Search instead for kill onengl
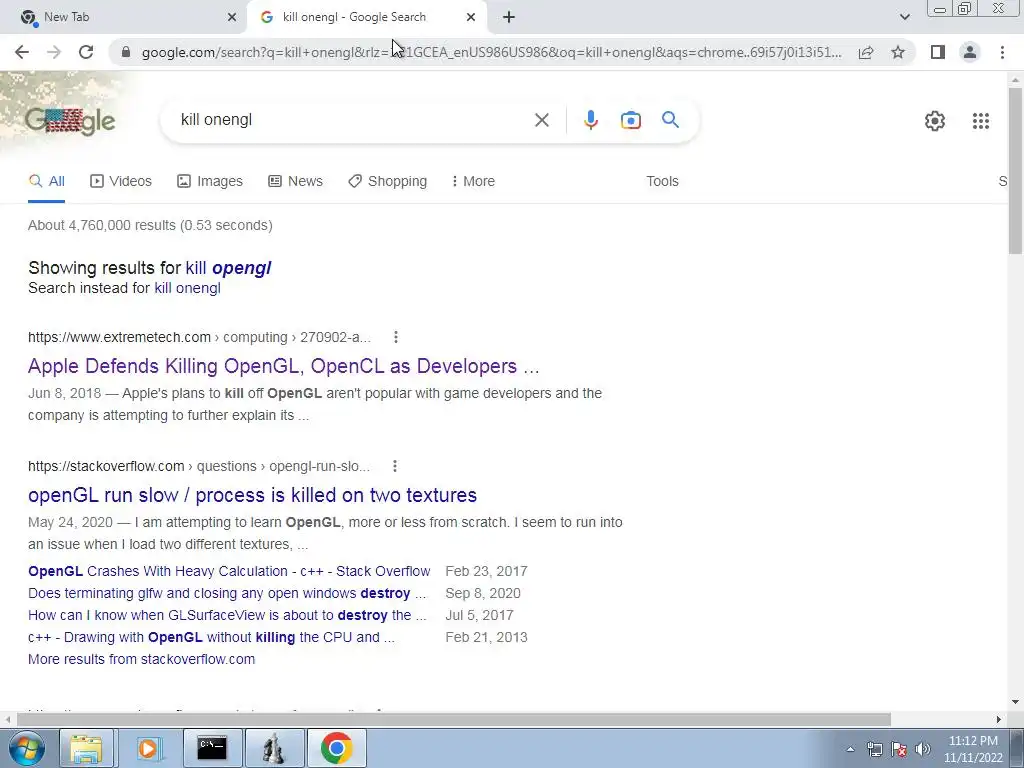The height and width of the screenshot is (768, 1024). tap(187, 288)
